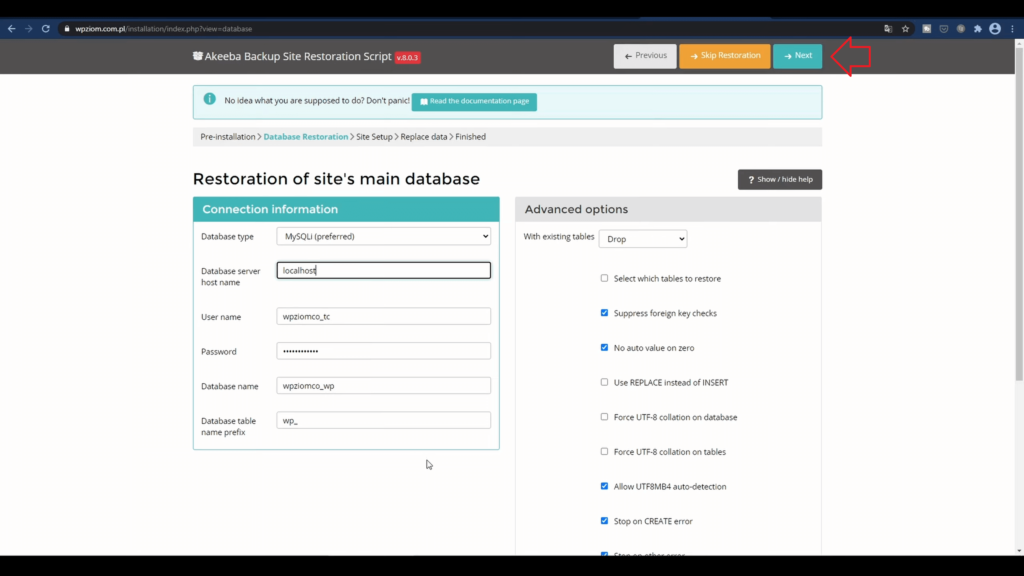The width and height of the screenshot is (1024, 576).
Task: Click the translate page icon in address bar
Action: pyautogui.click(x=888, y=29)
